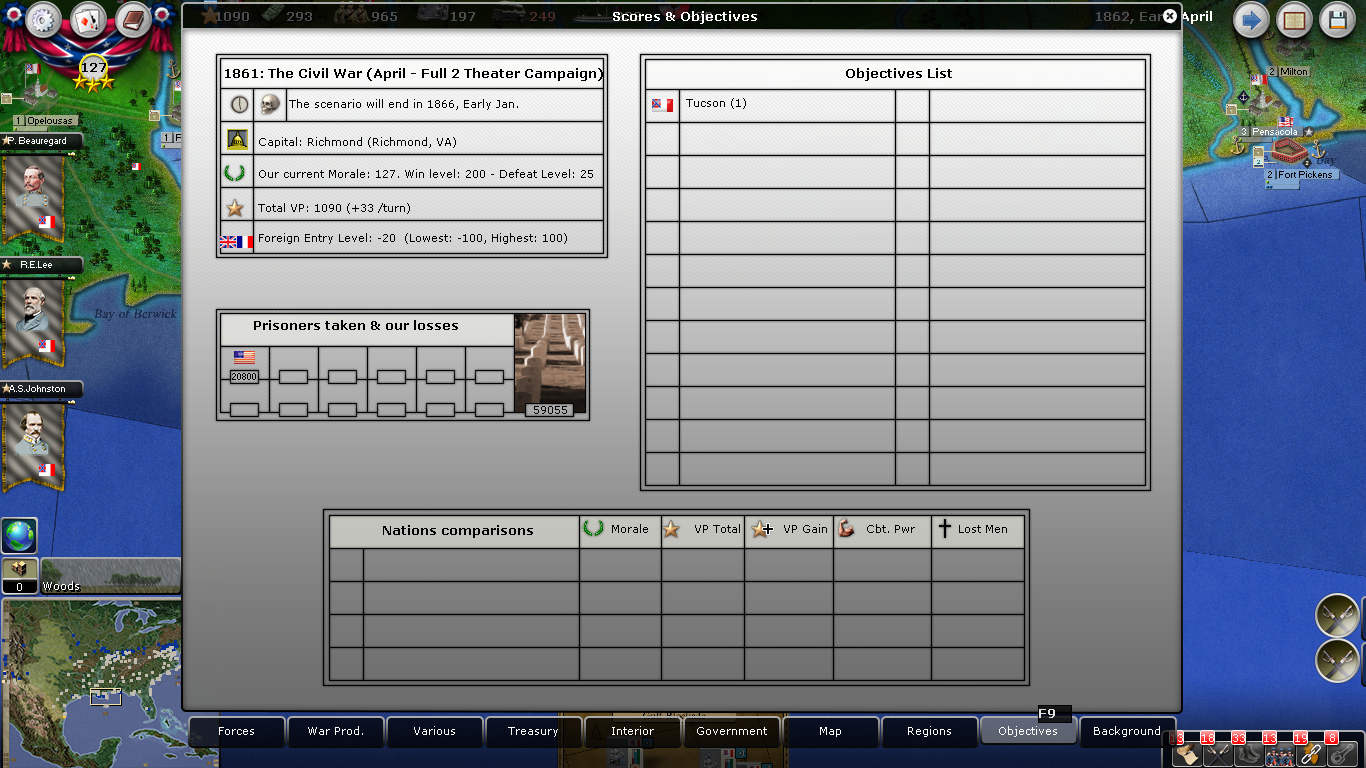
Task: Open the Background tab
Action: coord(1126,731)
